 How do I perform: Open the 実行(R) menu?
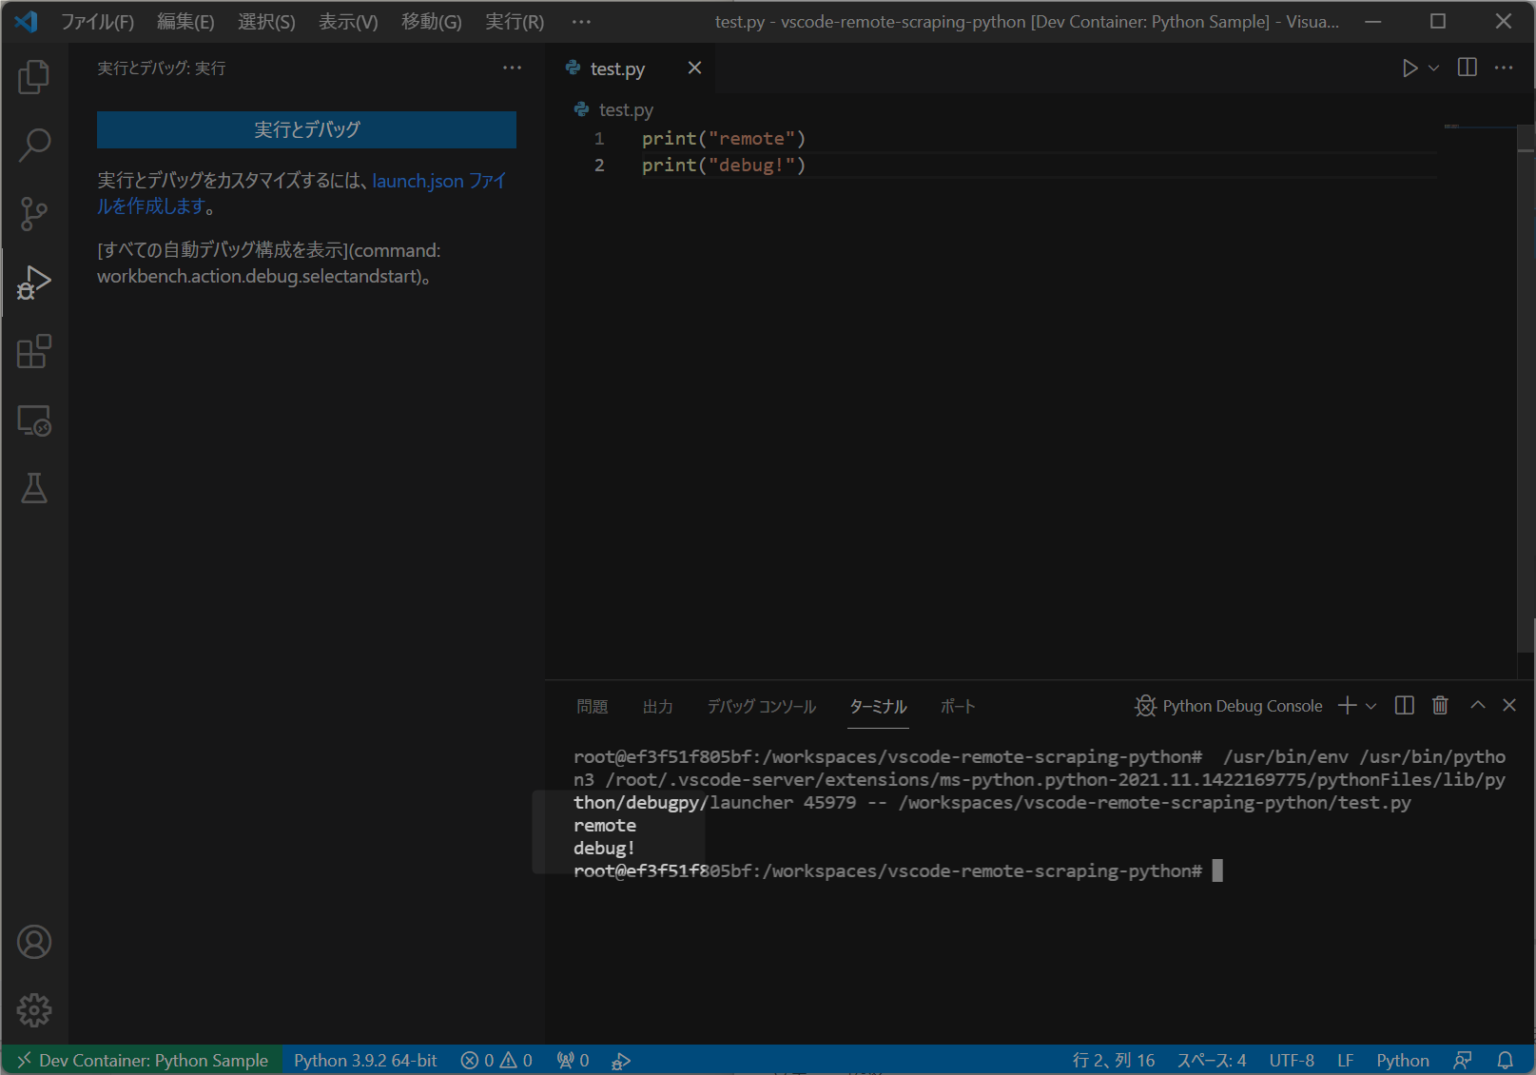(x=514, y=21)
